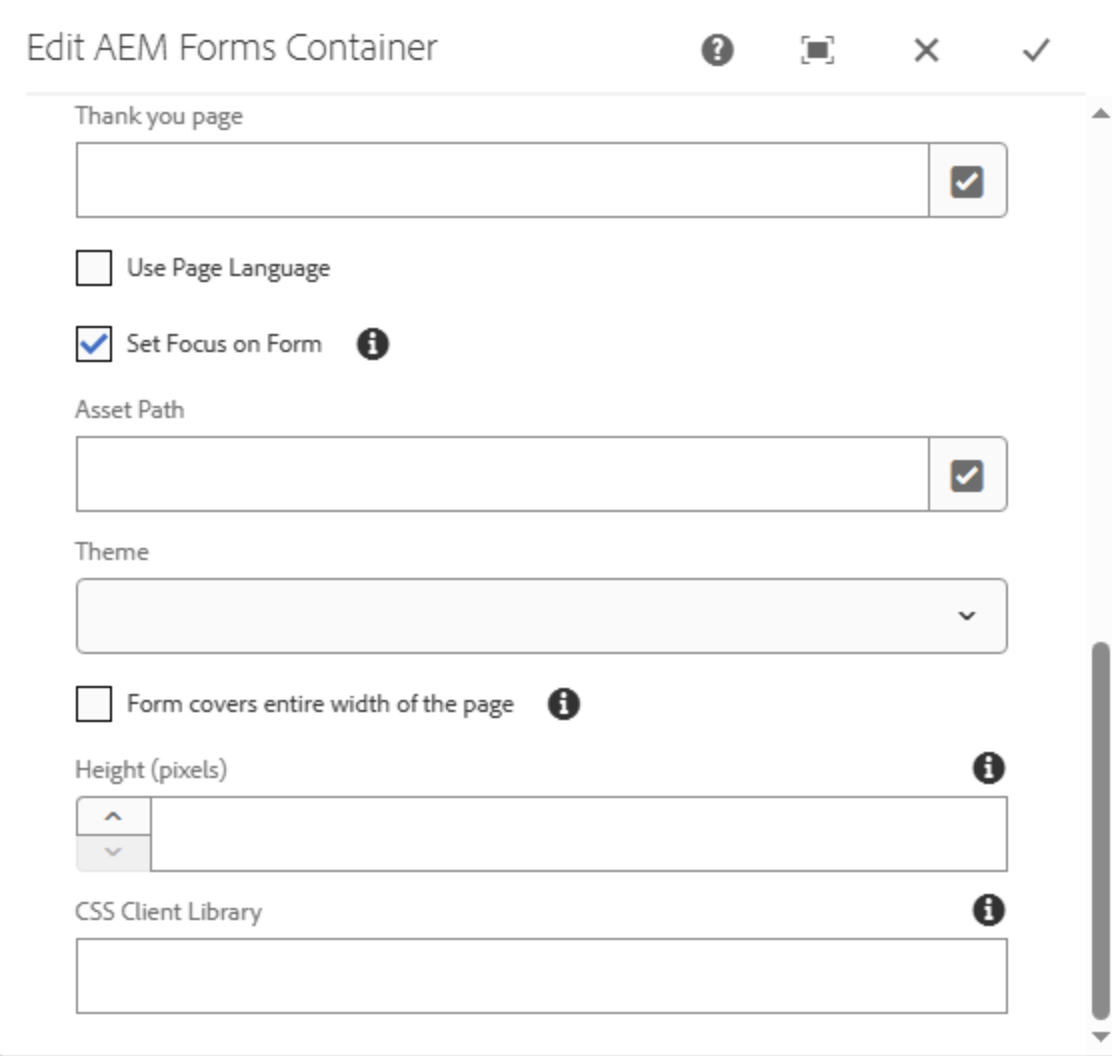Open path browser for Asset Path
The width and height of the screenshot is (1112, 1056).
(x=967, y=474)
